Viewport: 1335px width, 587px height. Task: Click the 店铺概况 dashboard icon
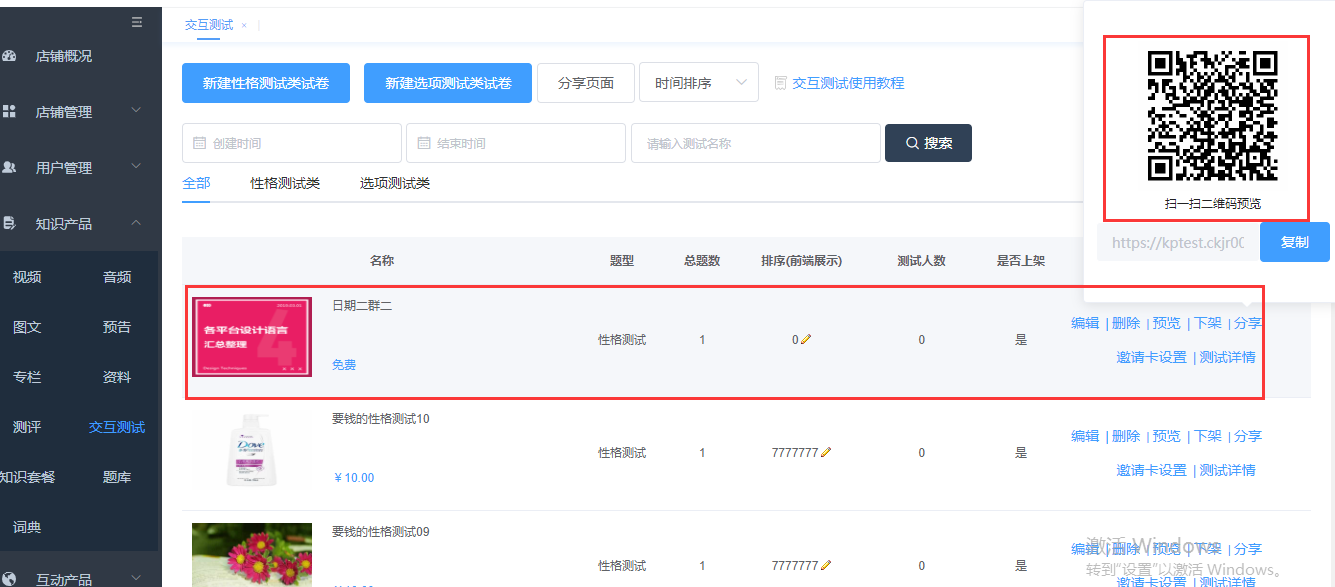coord(9,56)
